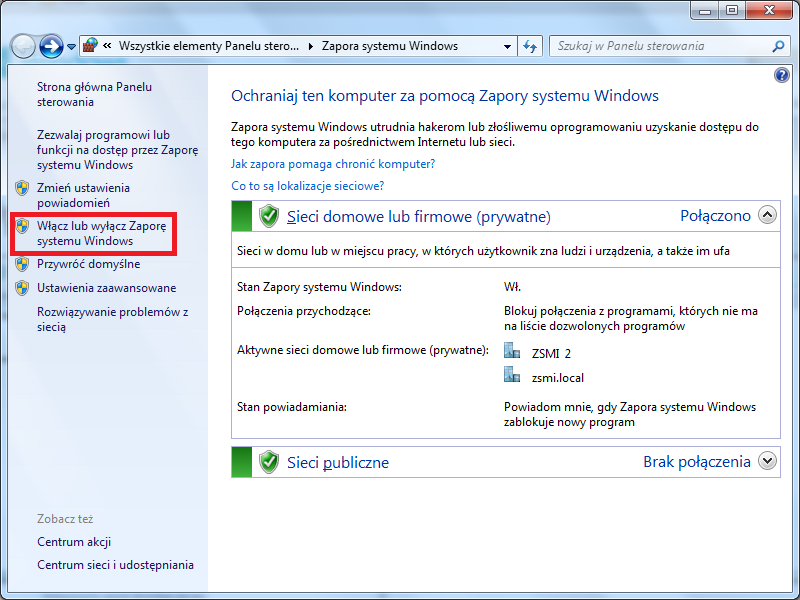Expand the Sieci publiczne section chevron

tap(767, 461)
